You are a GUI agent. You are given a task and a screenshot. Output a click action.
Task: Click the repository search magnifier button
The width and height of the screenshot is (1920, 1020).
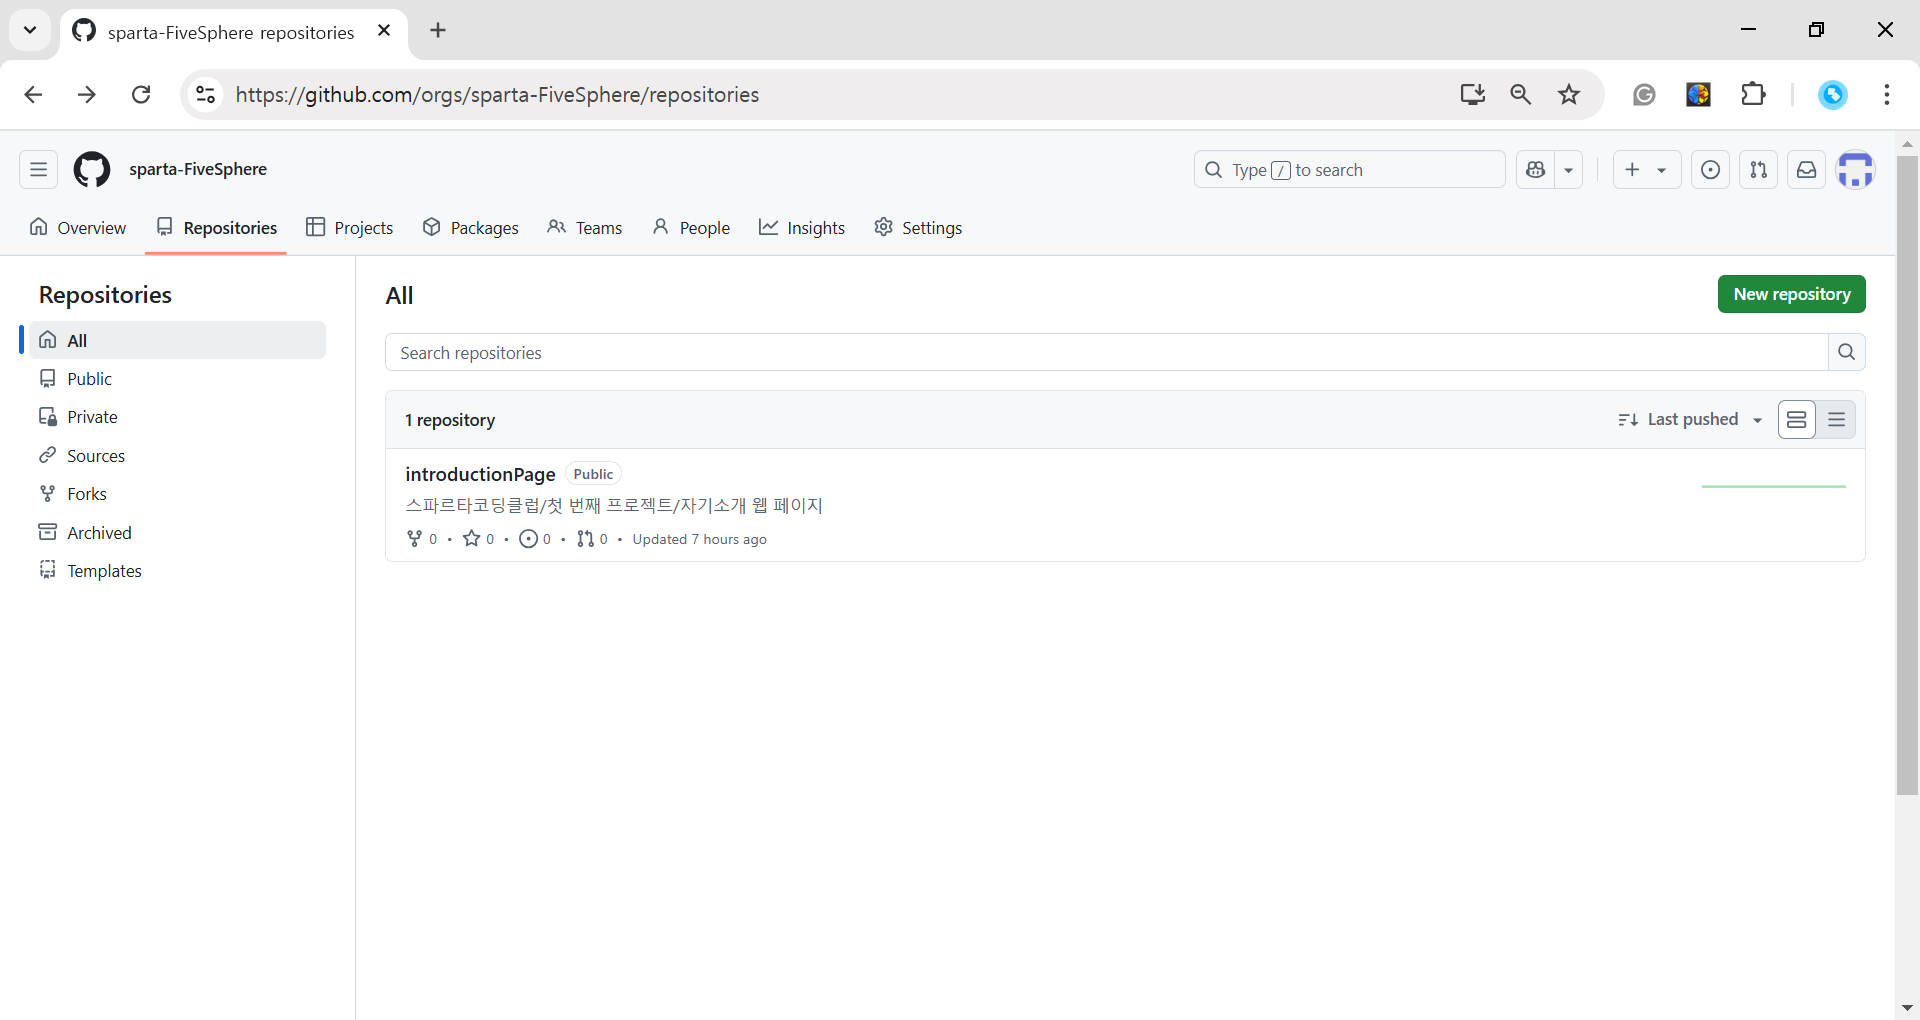coord(1847,352)
